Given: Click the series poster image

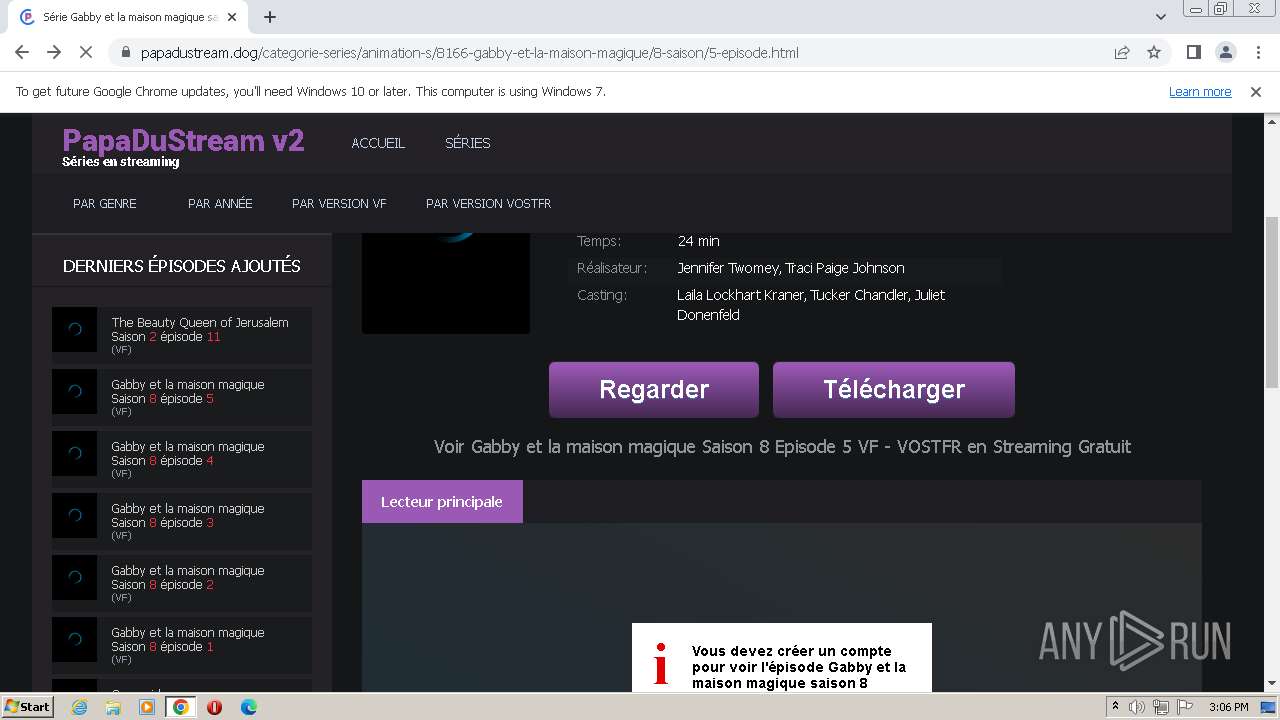Looking at the screenshot, I should click(446, 284).
